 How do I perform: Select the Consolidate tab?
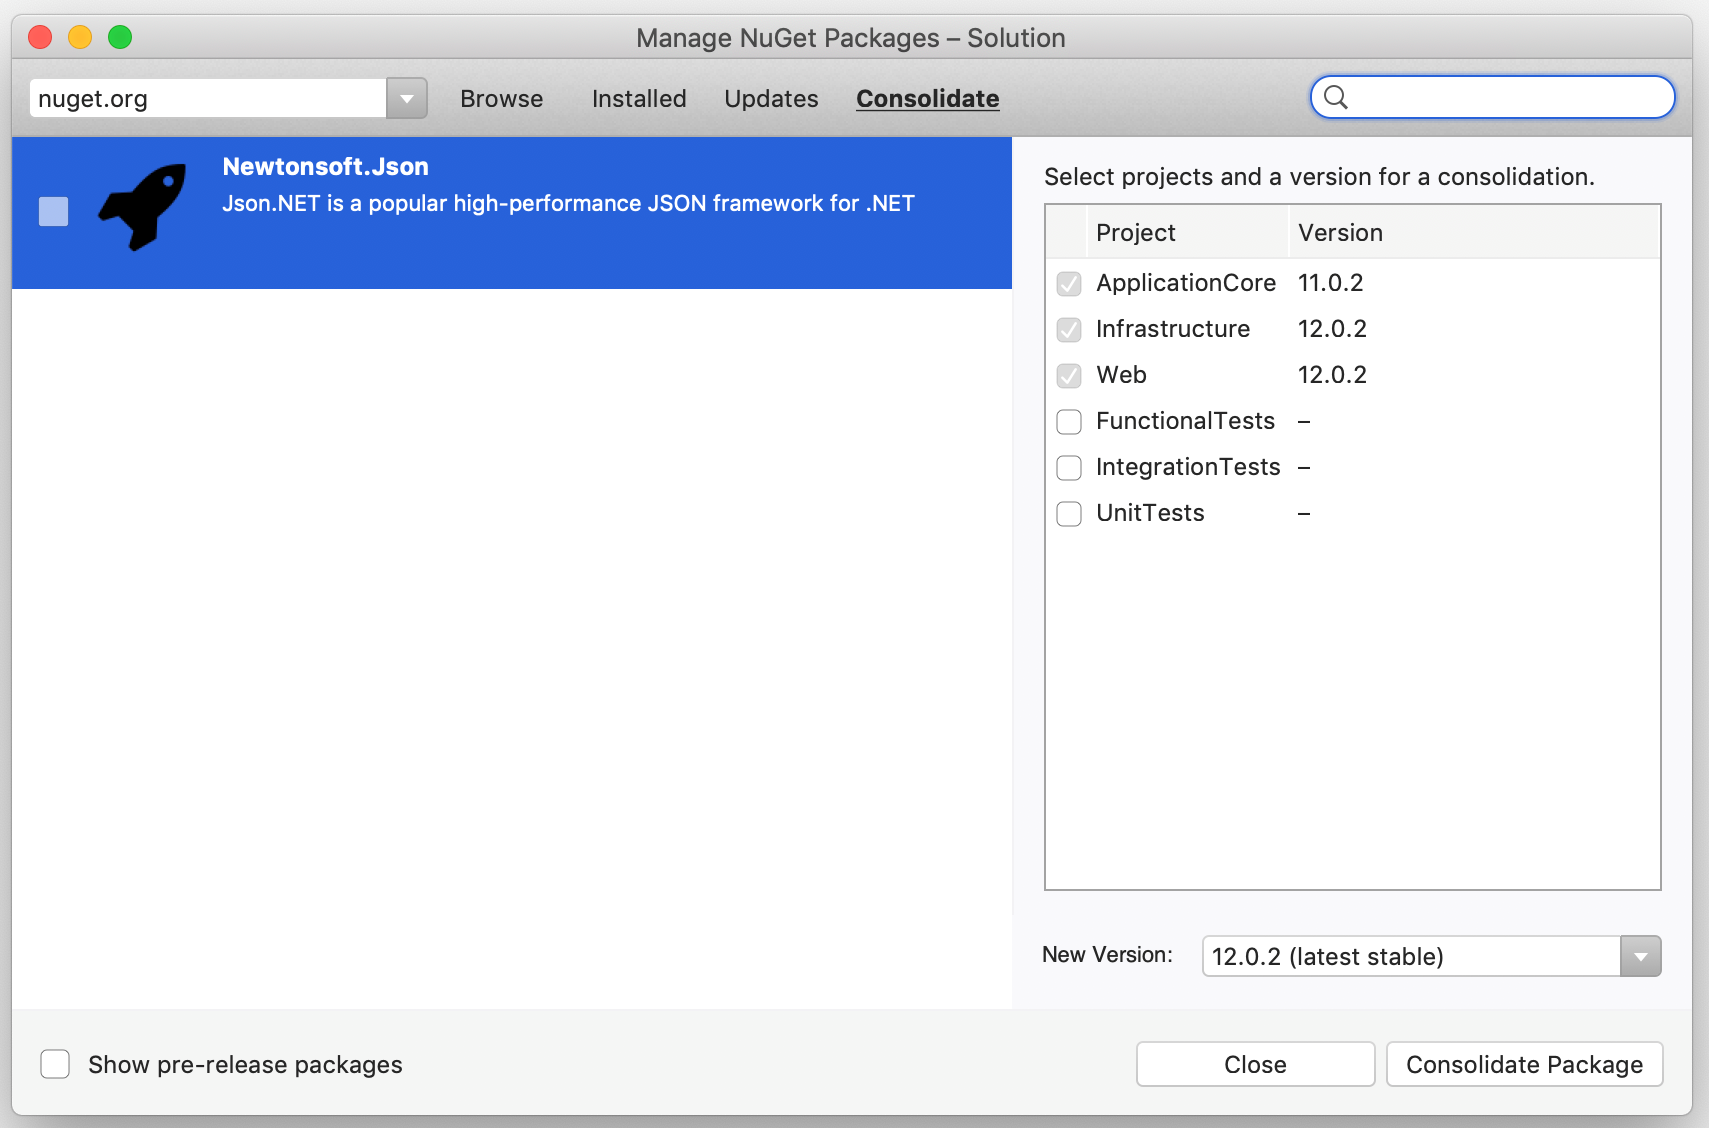coord(927,98)
